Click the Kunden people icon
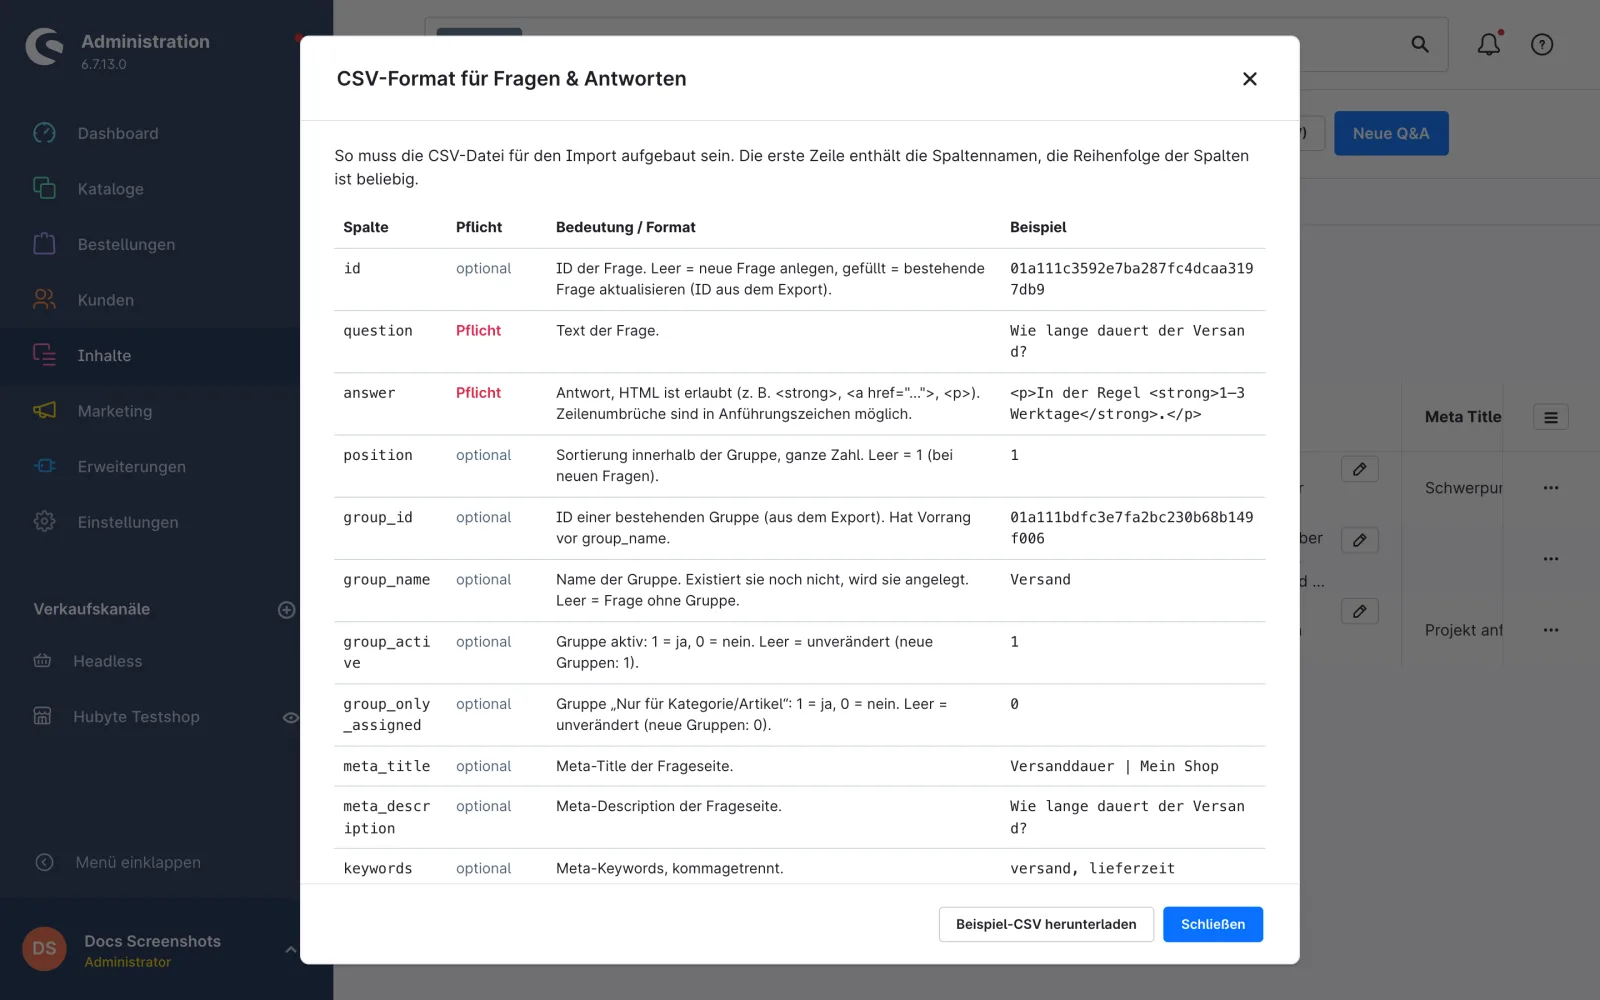This screenshot has height=1000, width=1600. 44,299
